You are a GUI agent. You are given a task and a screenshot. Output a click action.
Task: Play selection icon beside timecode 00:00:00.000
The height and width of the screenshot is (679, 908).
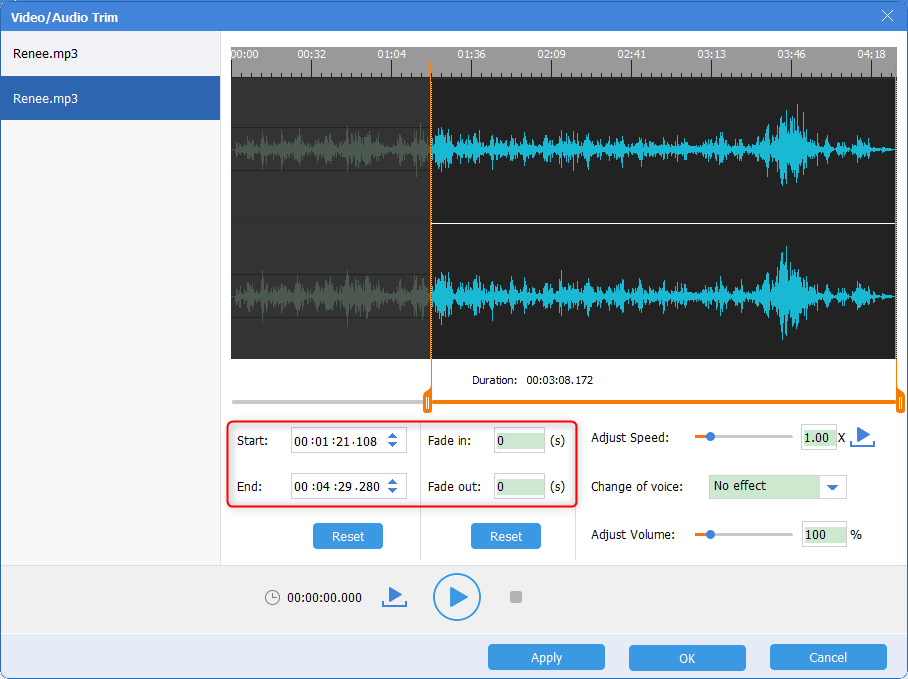pyautogui.click(x=394, y=597)
